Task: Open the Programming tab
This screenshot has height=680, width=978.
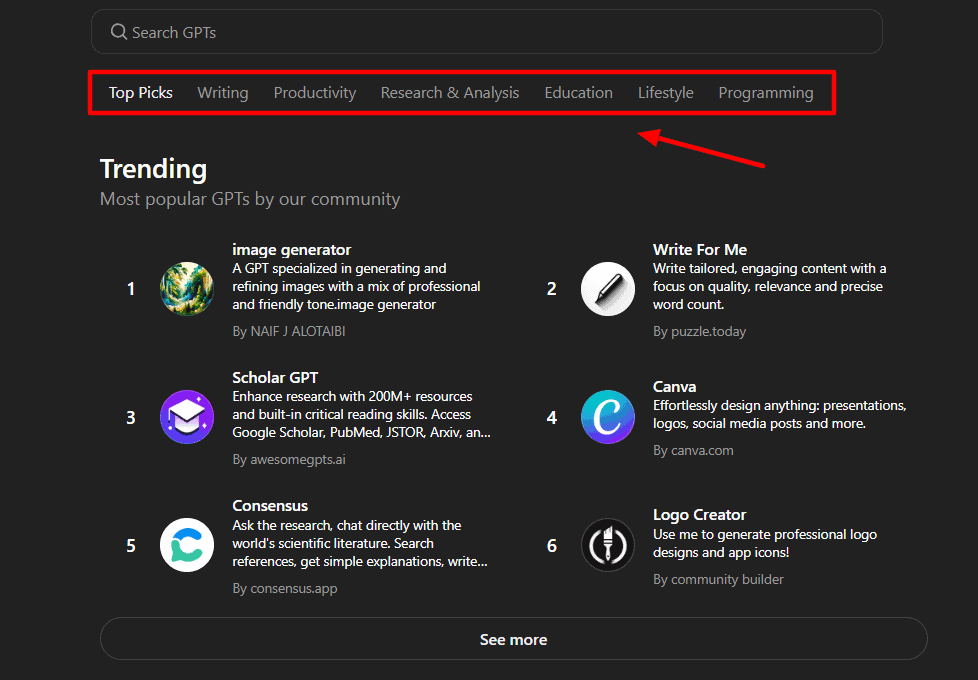Action: 766,93
